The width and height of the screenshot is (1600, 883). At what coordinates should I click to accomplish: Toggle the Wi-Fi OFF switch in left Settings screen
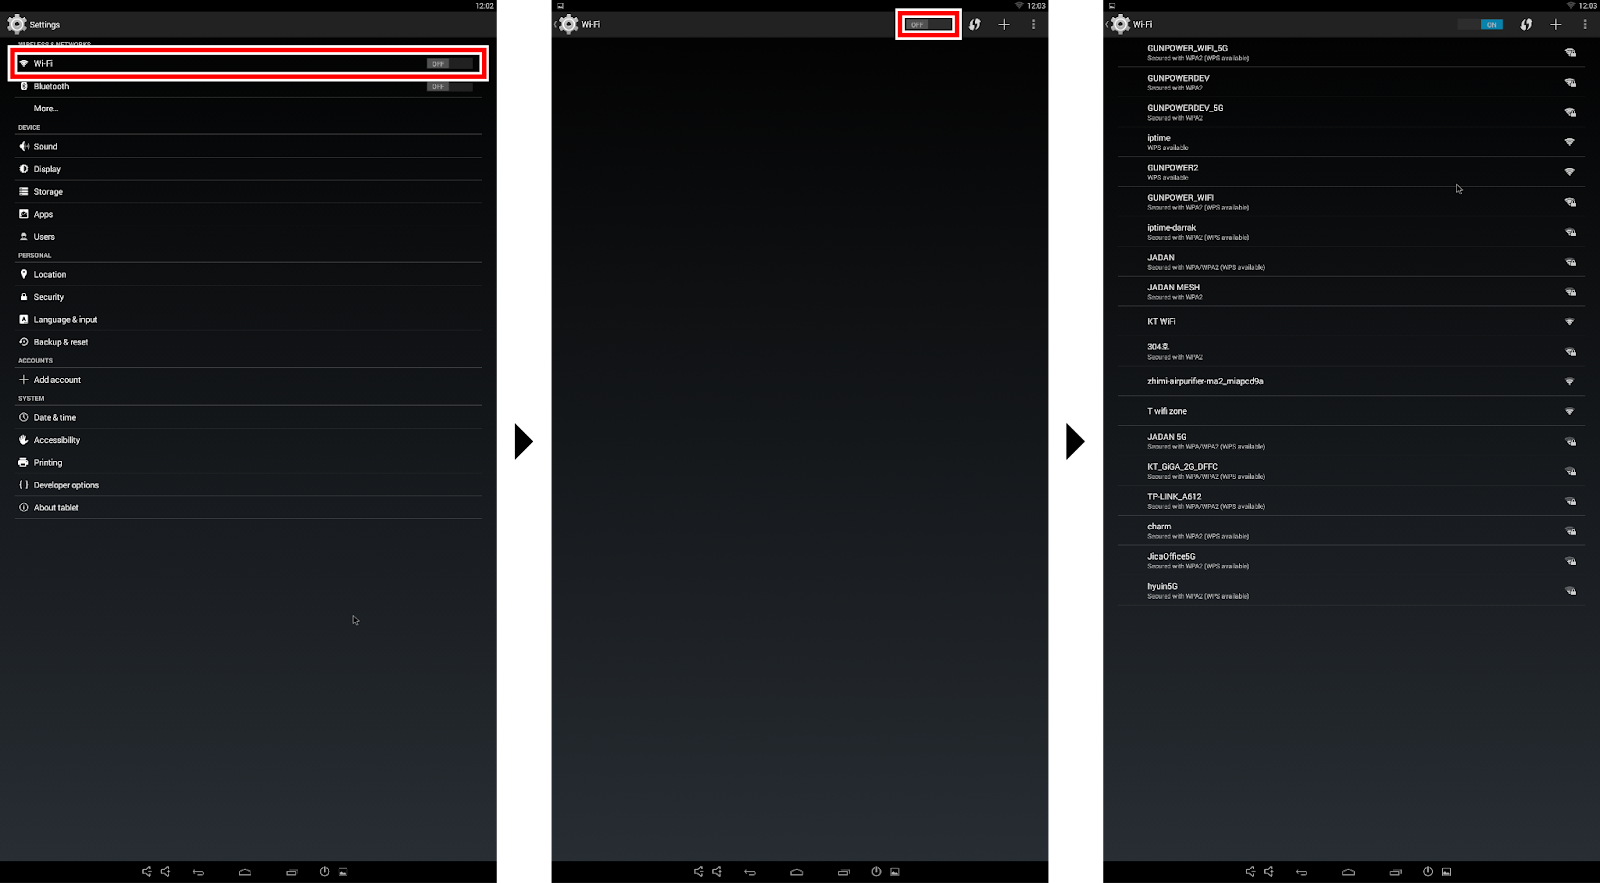coord(449,63)
